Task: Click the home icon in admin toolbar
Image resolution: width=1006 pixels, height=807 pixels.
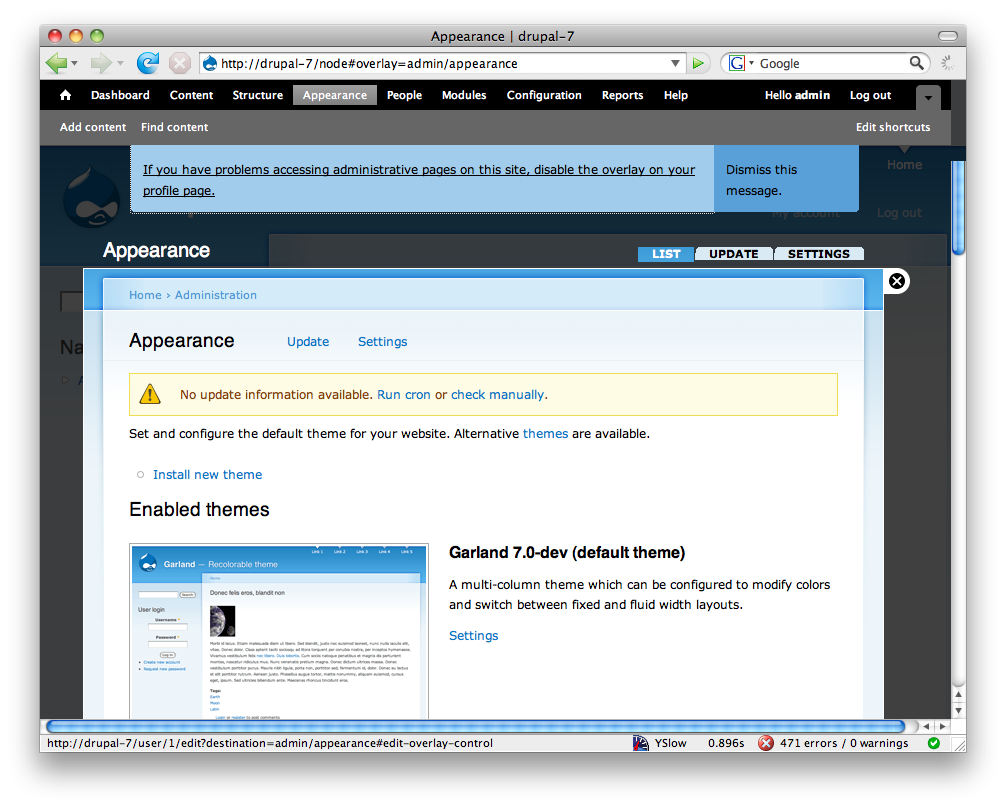Action: pyautogui.click(x=66, y=96)
